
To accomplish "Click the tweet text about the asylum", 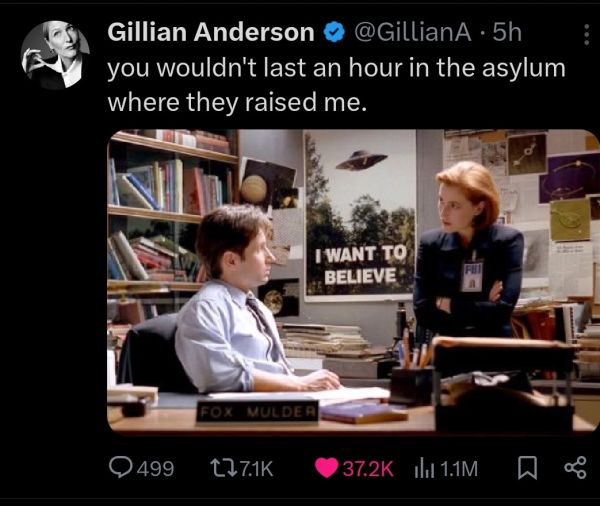I will click(336, 85).
